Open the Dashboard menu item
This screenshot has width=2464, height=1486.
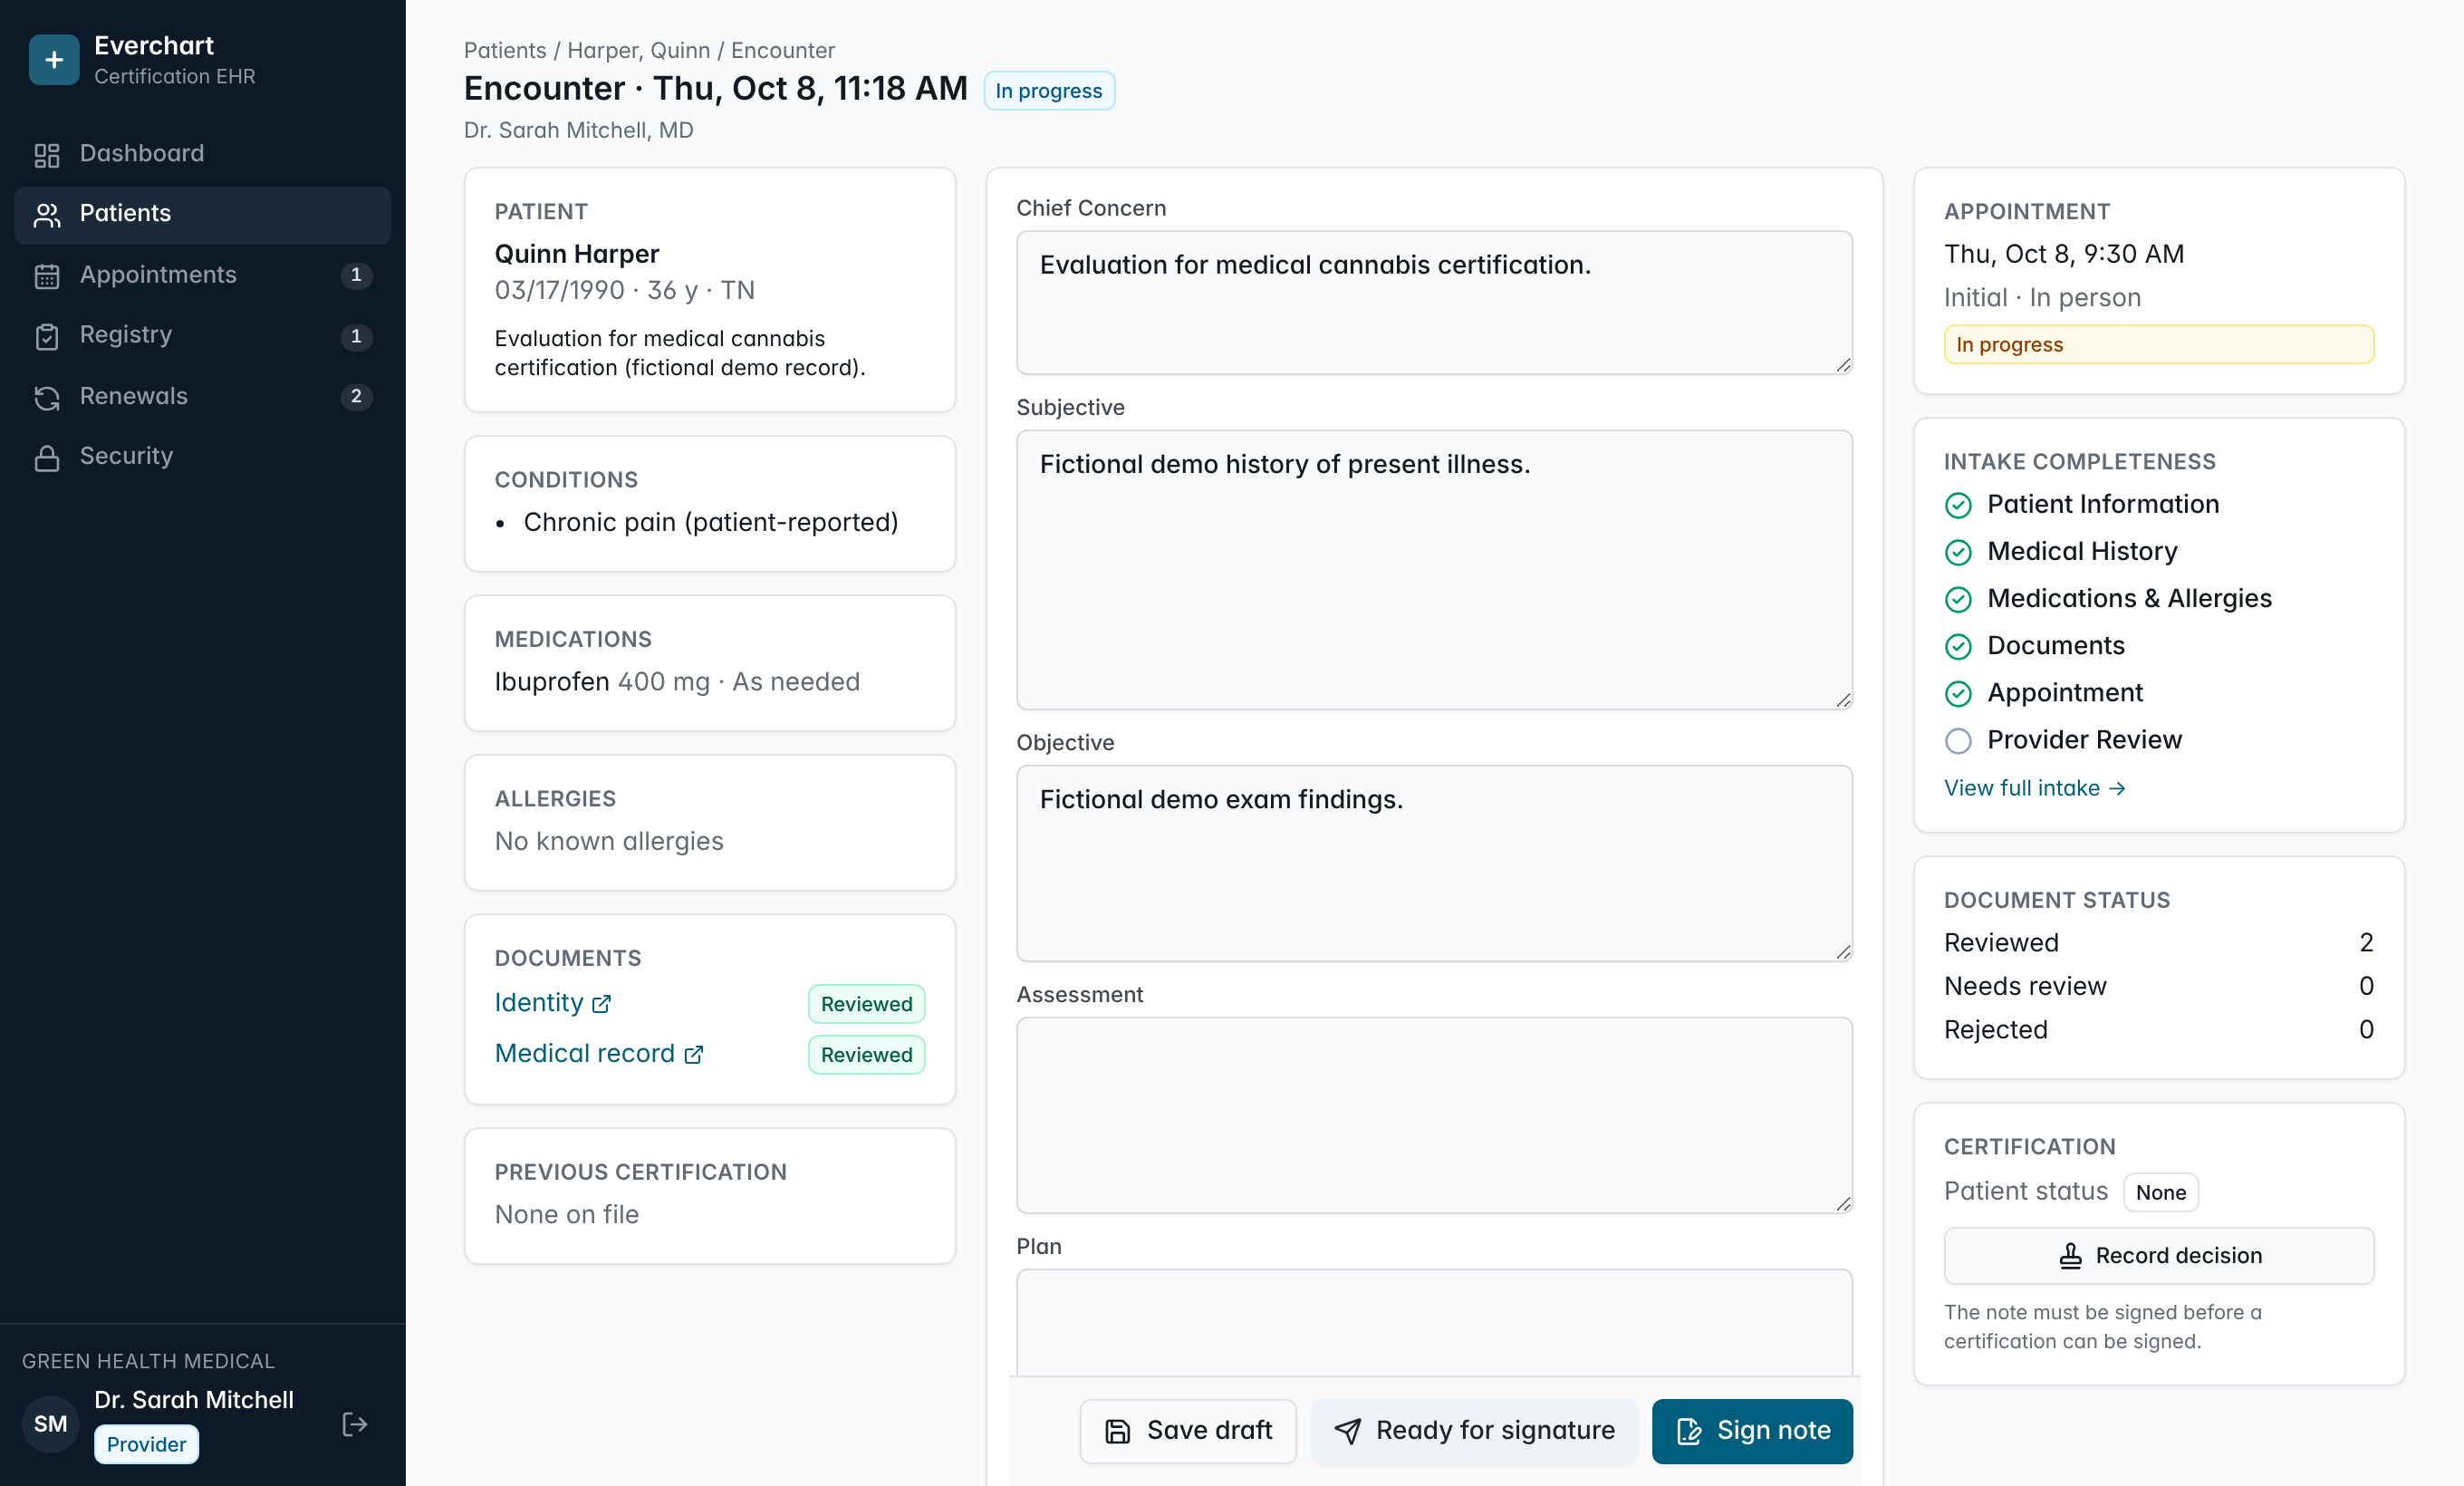click(203, 154)
